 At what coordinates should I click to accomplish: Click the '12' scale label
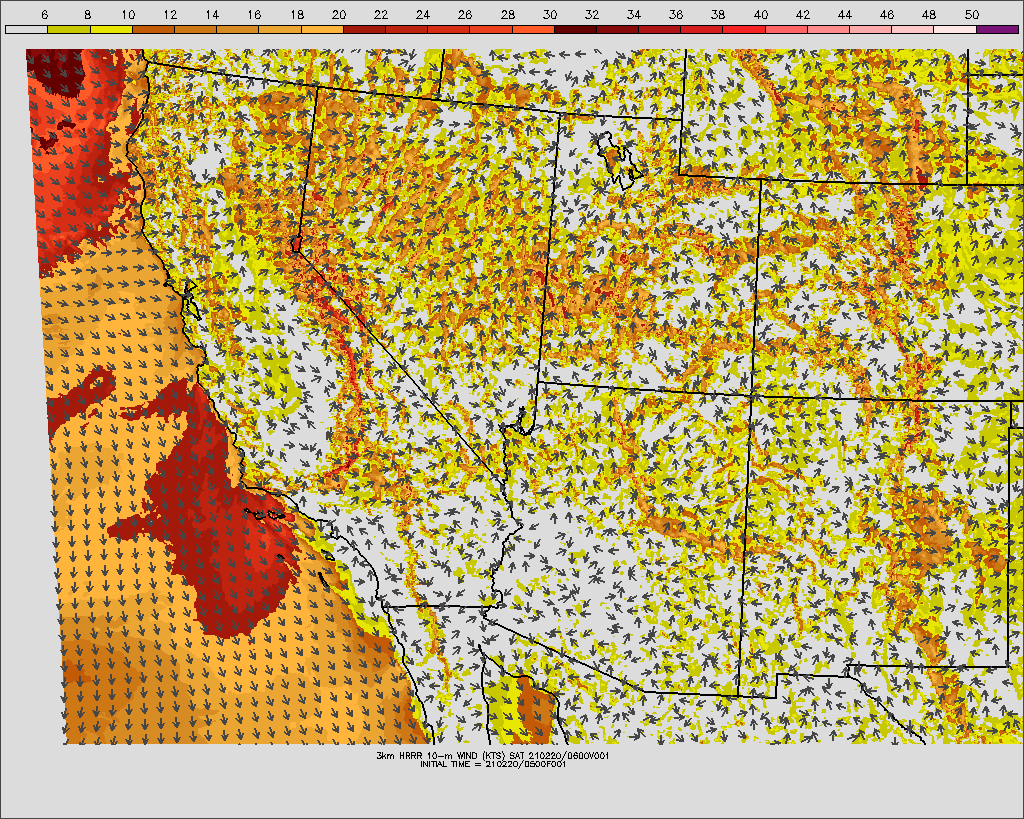point(170,14)
